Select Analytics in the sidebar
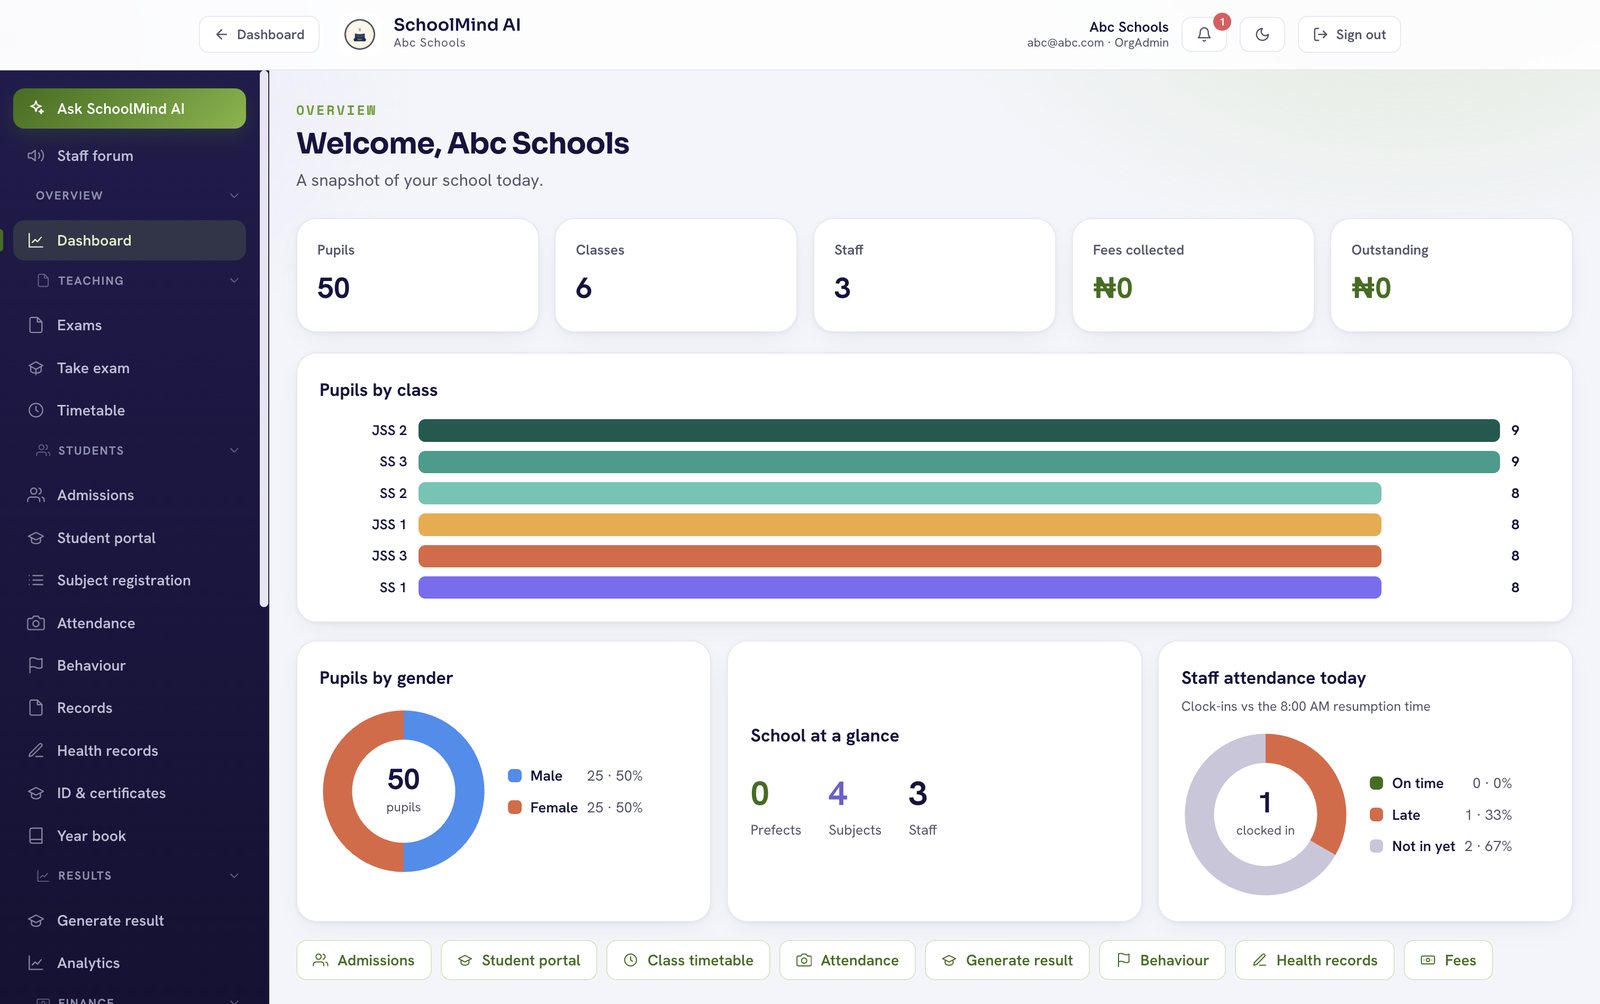 129,963
